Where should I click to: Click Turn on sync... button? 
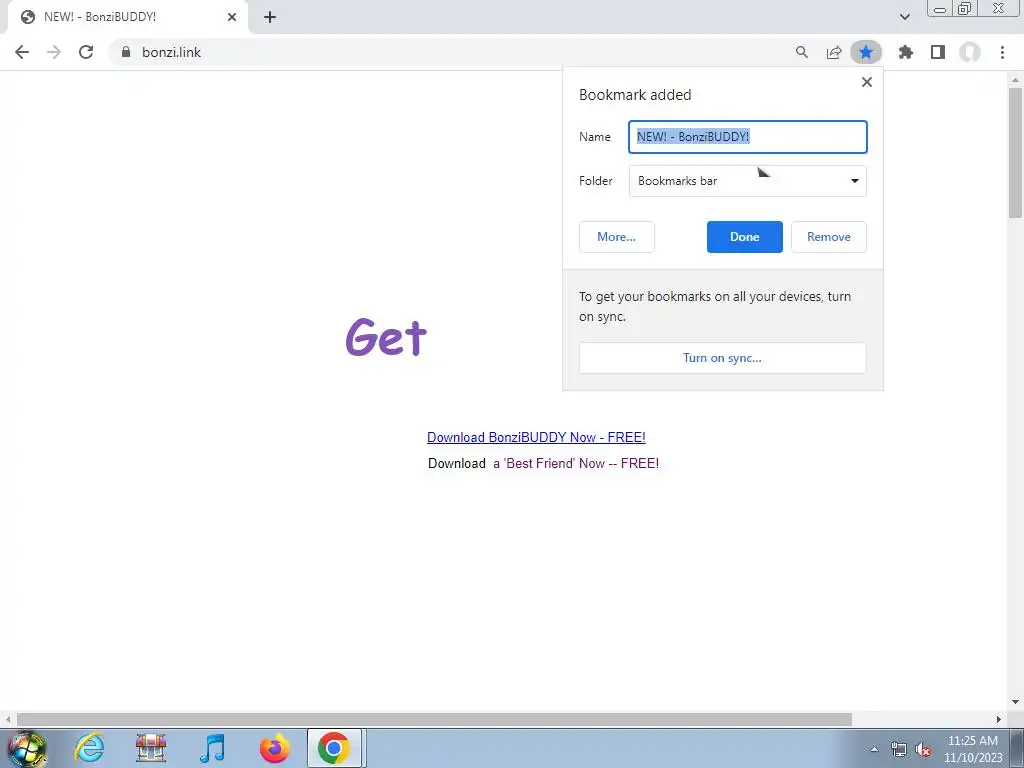tap(722, 358)
